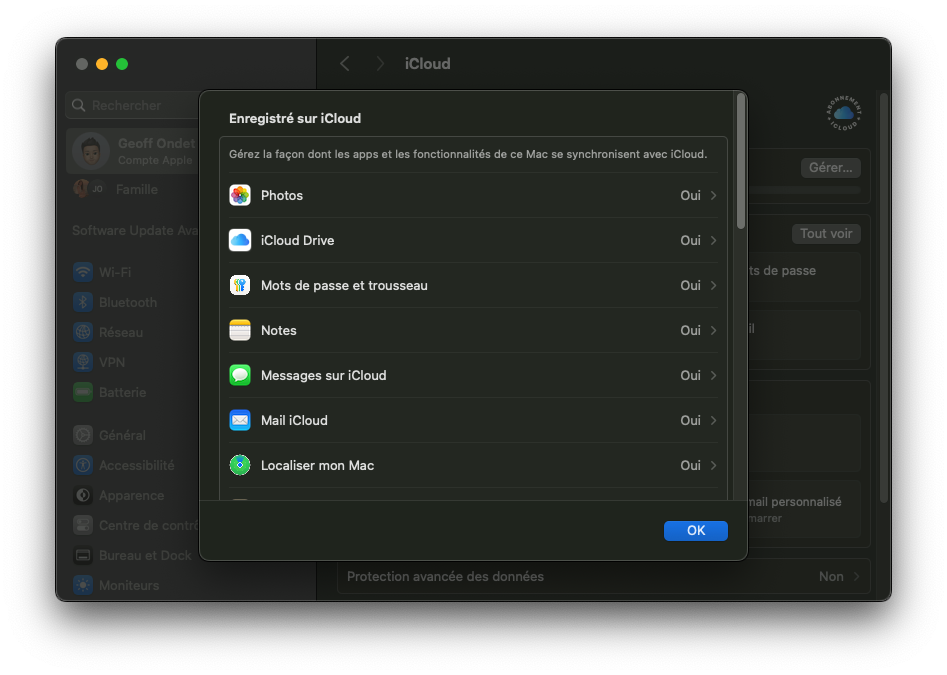
Task: Select VPN in the settings sidebar
Action: point(112,363)
